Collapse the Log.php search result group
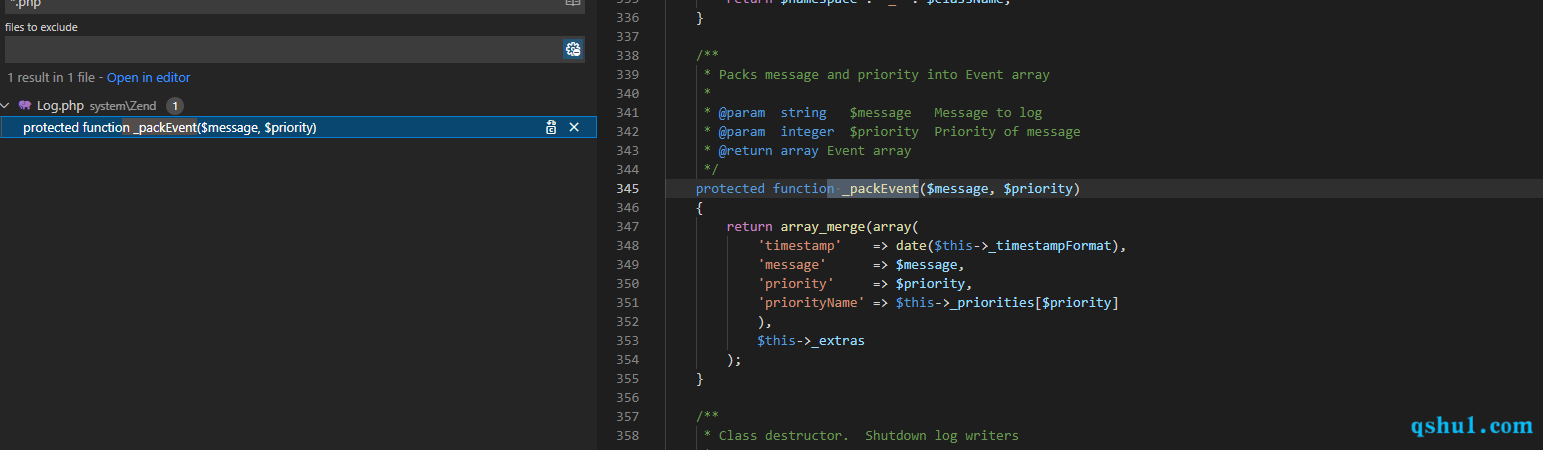1543x450 pixels. tap(8, 105)
